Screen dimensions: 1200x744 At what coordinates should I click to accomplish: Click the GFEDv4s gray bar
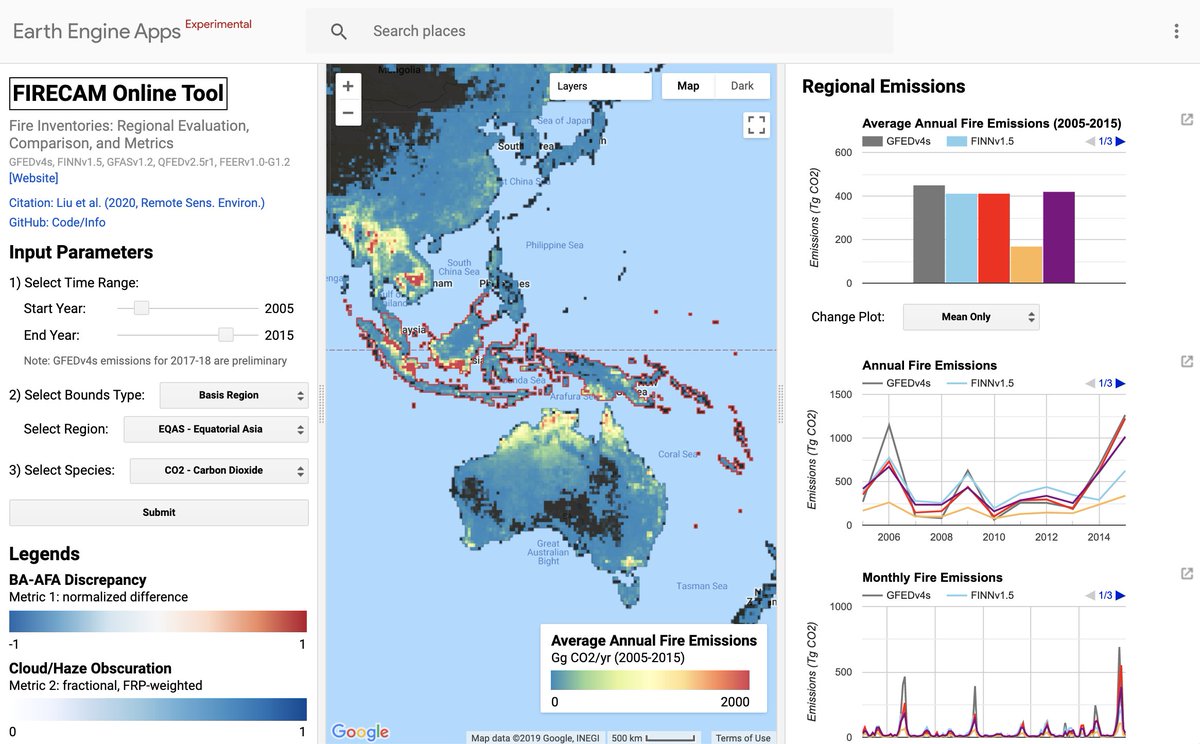(x=929, y=234)
